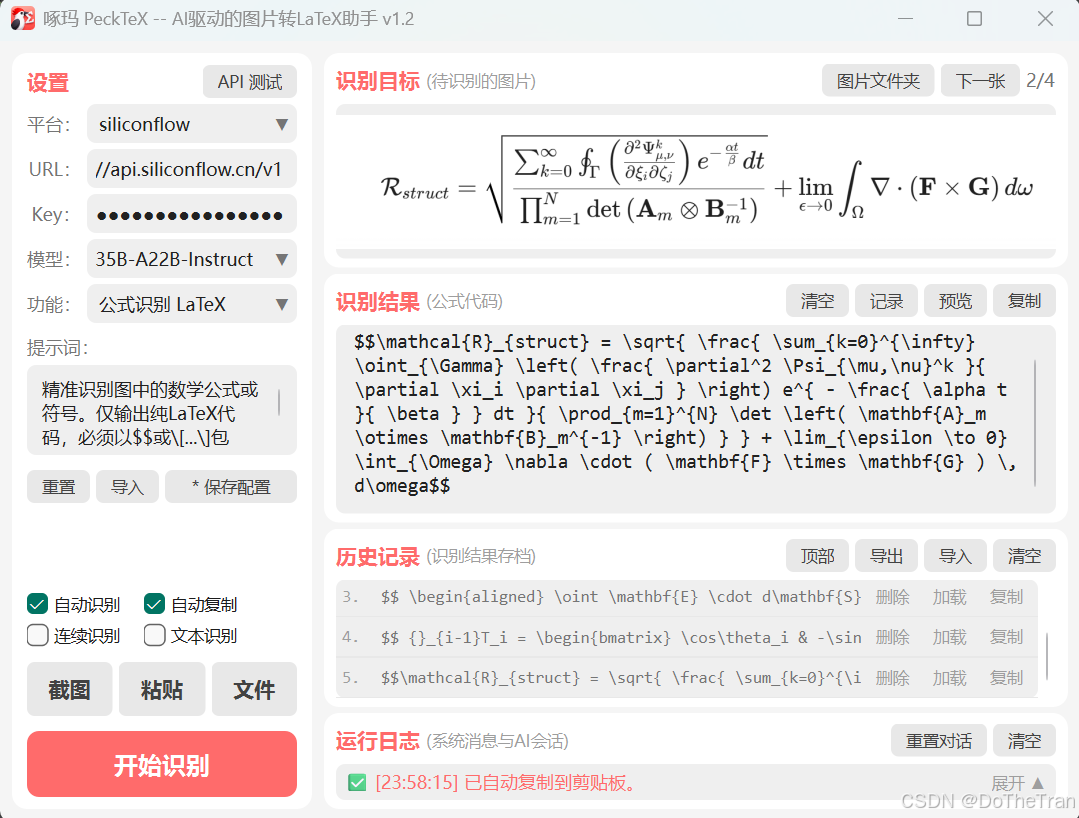
Task: Delete history record 3 with 删除
Action: click(893, 596)
